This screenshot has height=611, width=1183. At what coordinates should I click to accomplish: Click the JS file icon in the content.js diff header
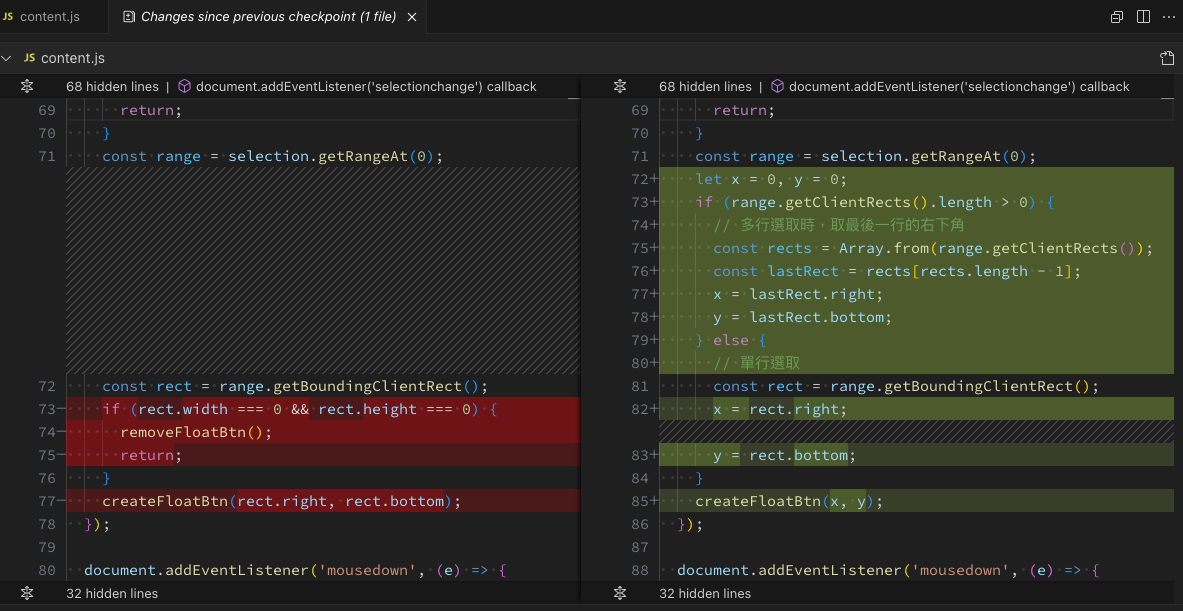pos(30,58)
